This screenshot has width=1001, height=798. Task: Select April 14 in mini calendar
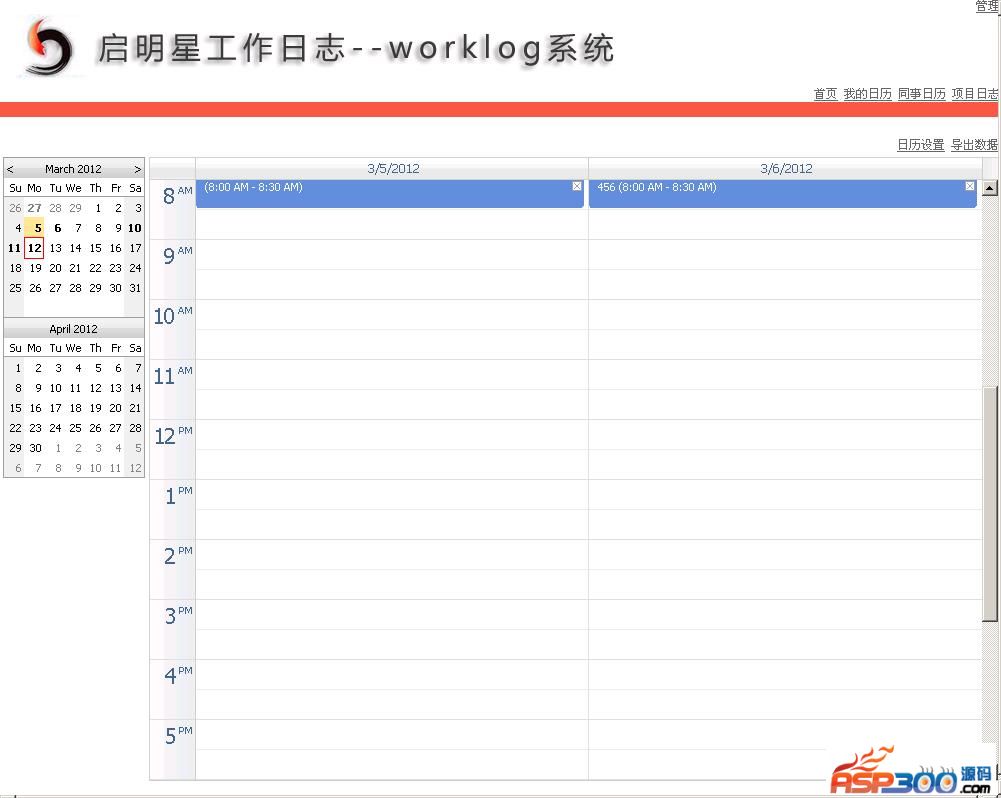coord(135,388)
